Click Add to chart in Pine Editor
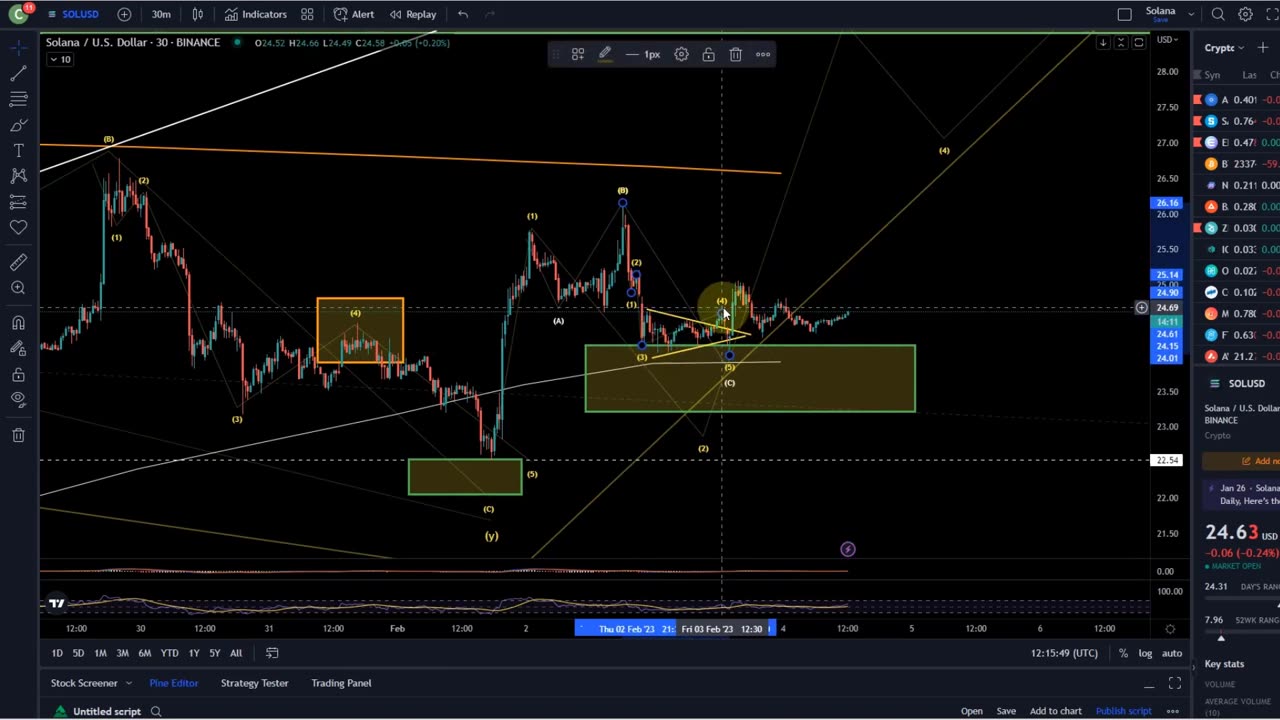The image size is (1280, 720). tap(1056, 711)
